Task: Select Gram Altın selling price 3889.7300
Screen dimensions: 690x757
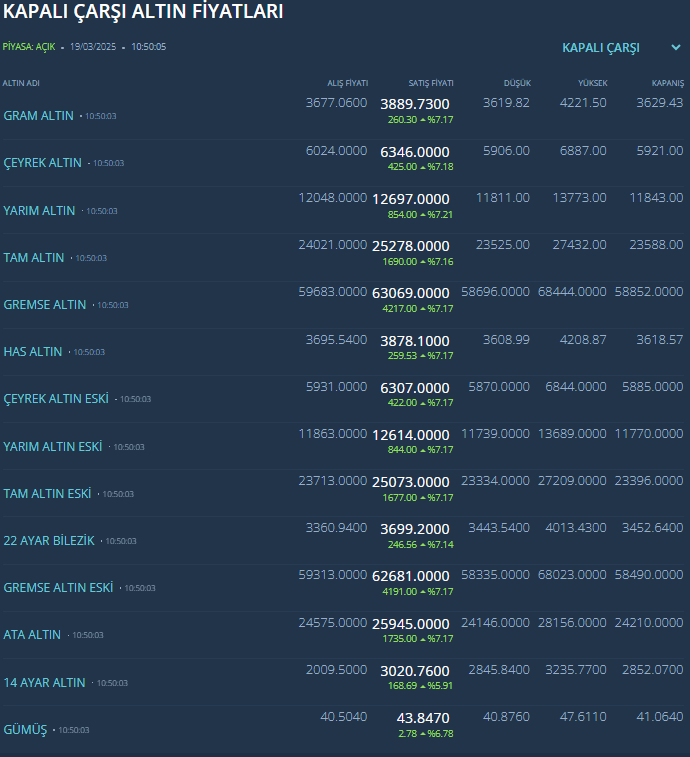Action: [x=415, y=104]
